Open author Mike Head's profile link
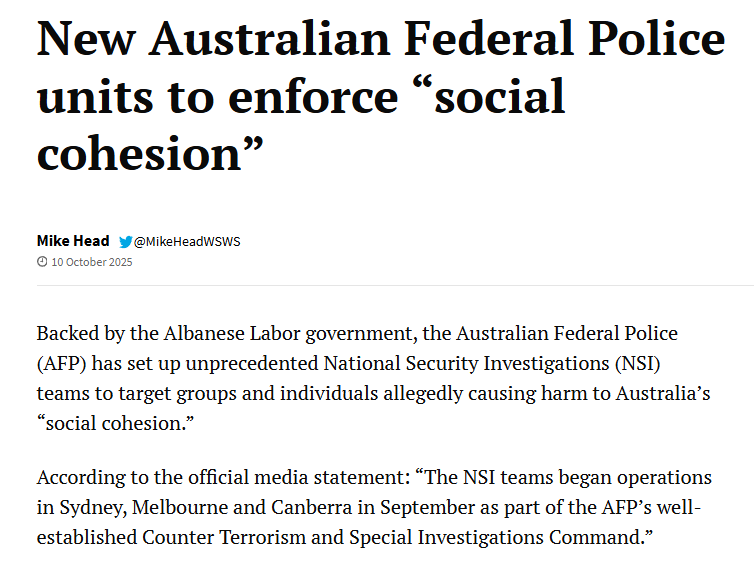The image size is (754, 578). point(73,241)
